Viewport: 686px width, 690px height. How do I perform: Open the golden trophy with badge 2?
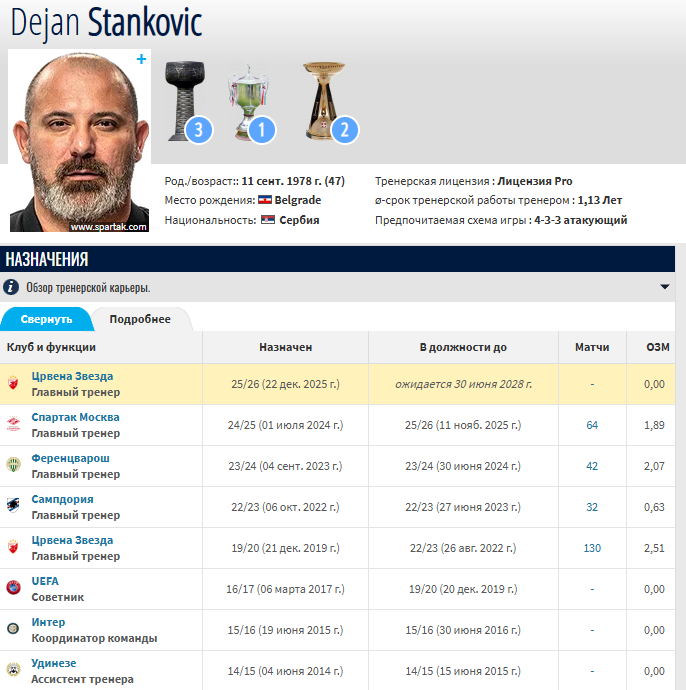330,102
